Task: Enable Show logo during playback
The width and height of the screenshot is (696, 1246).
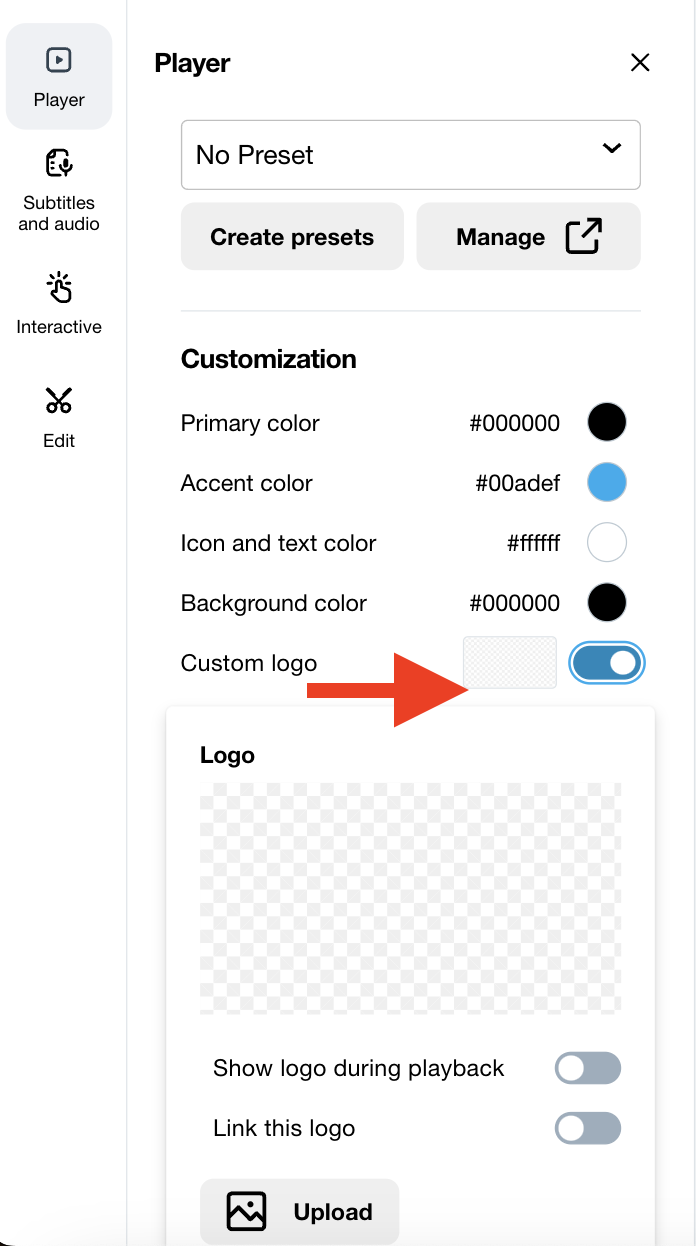Action: click(x=588, y=1068)
